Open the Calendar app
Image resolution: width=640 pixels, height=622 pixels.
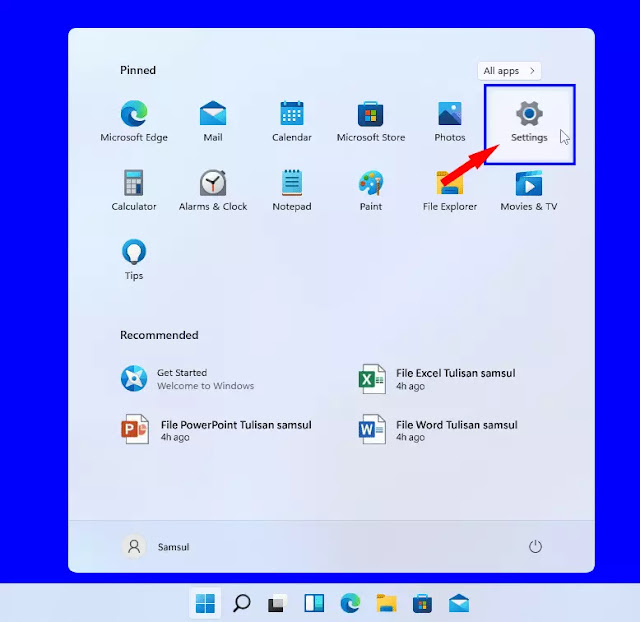click(291, 121)
